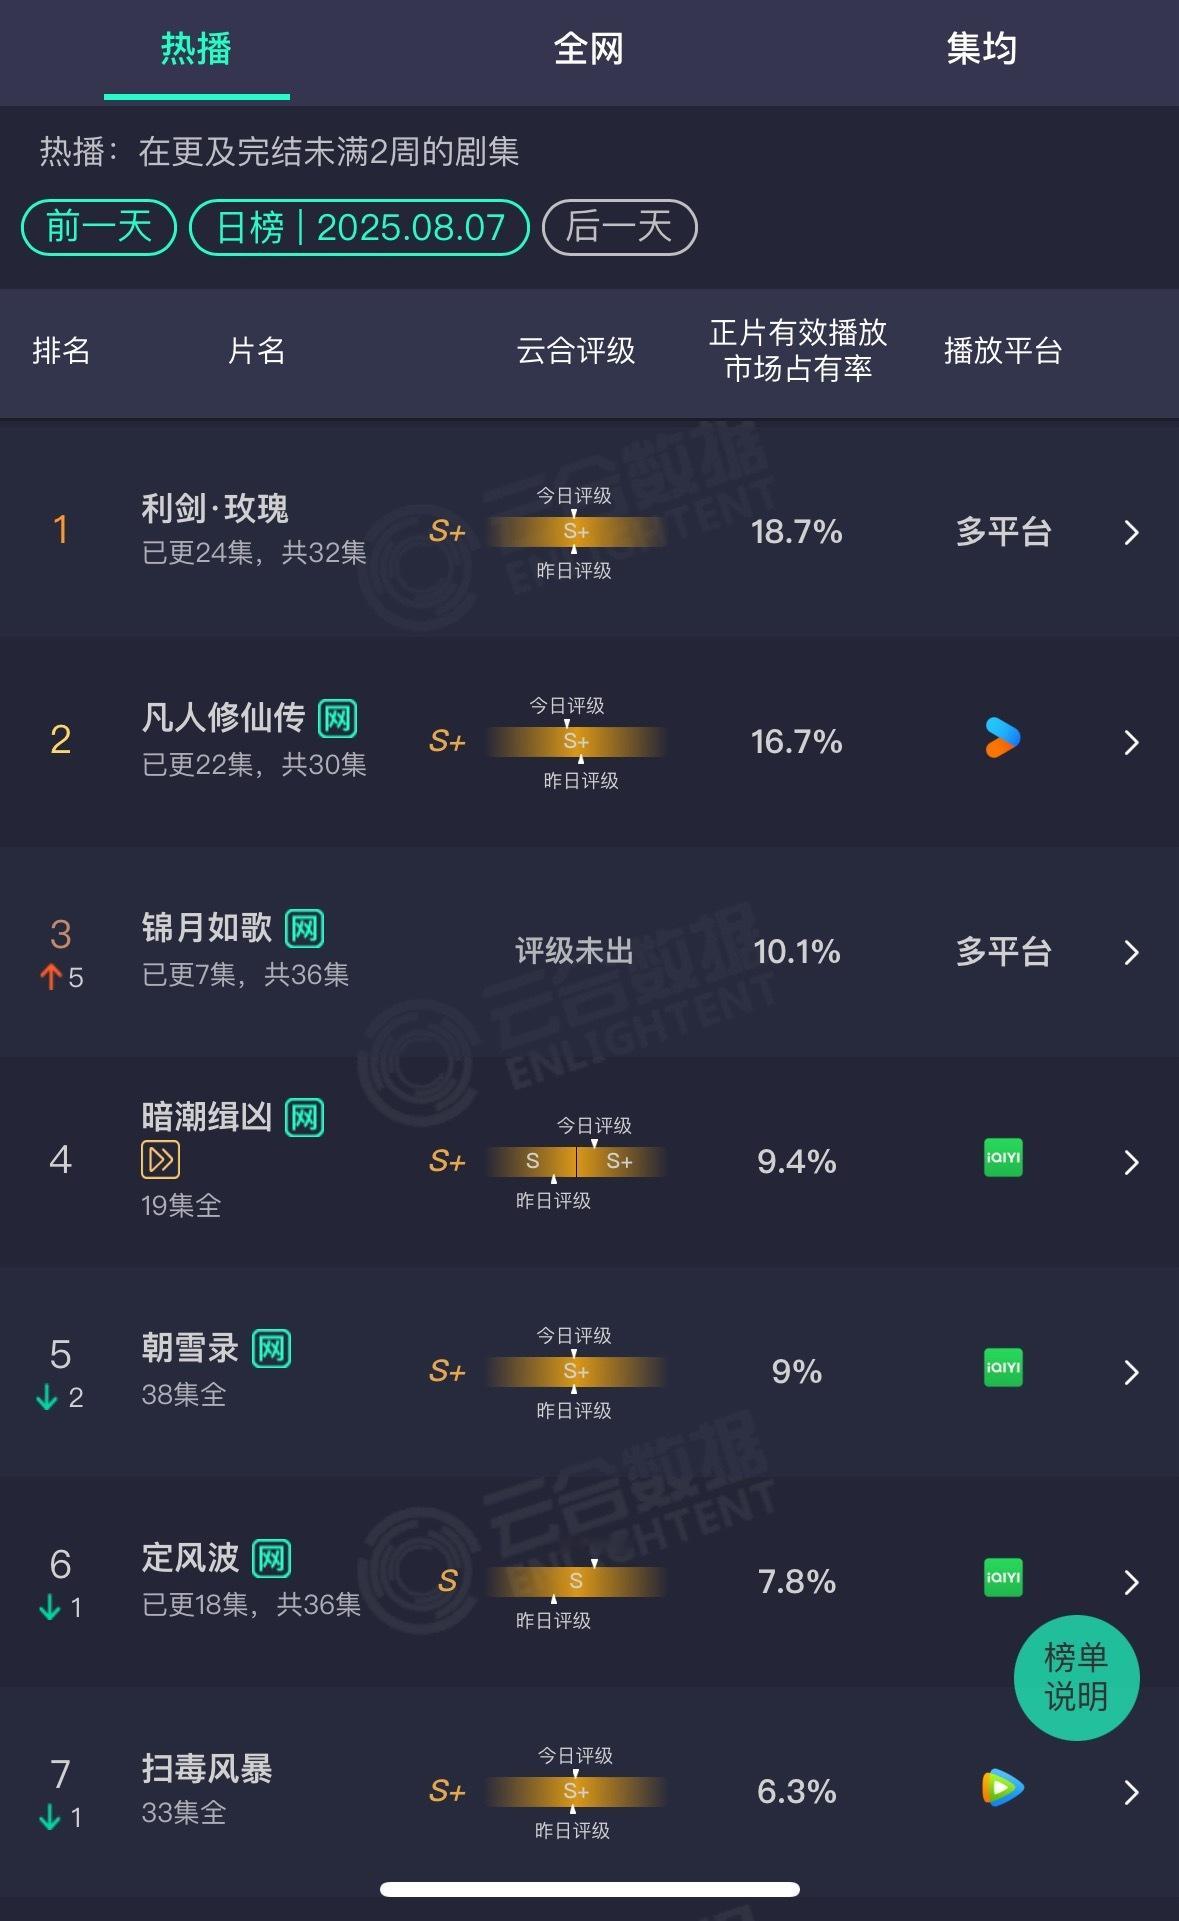
Task: Tap the iQIYI logo in 定风波 row
Action: [x=1003, y=1578]
